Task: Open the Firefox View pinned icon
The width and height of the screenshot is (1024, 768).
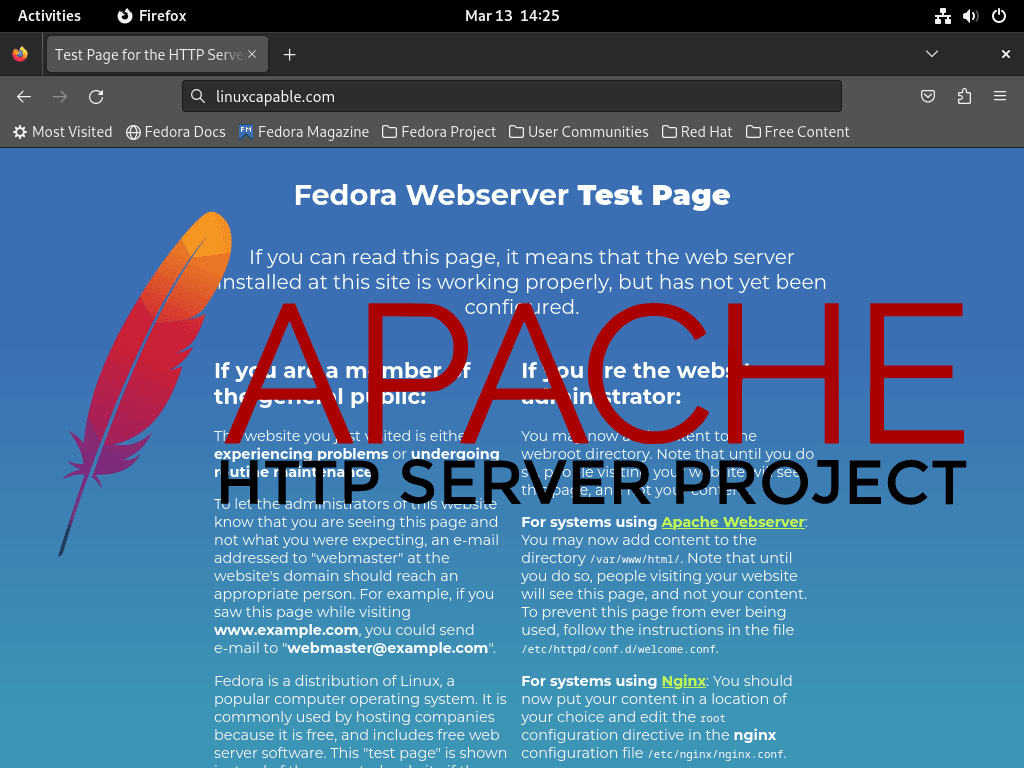Action: (20, 54)
